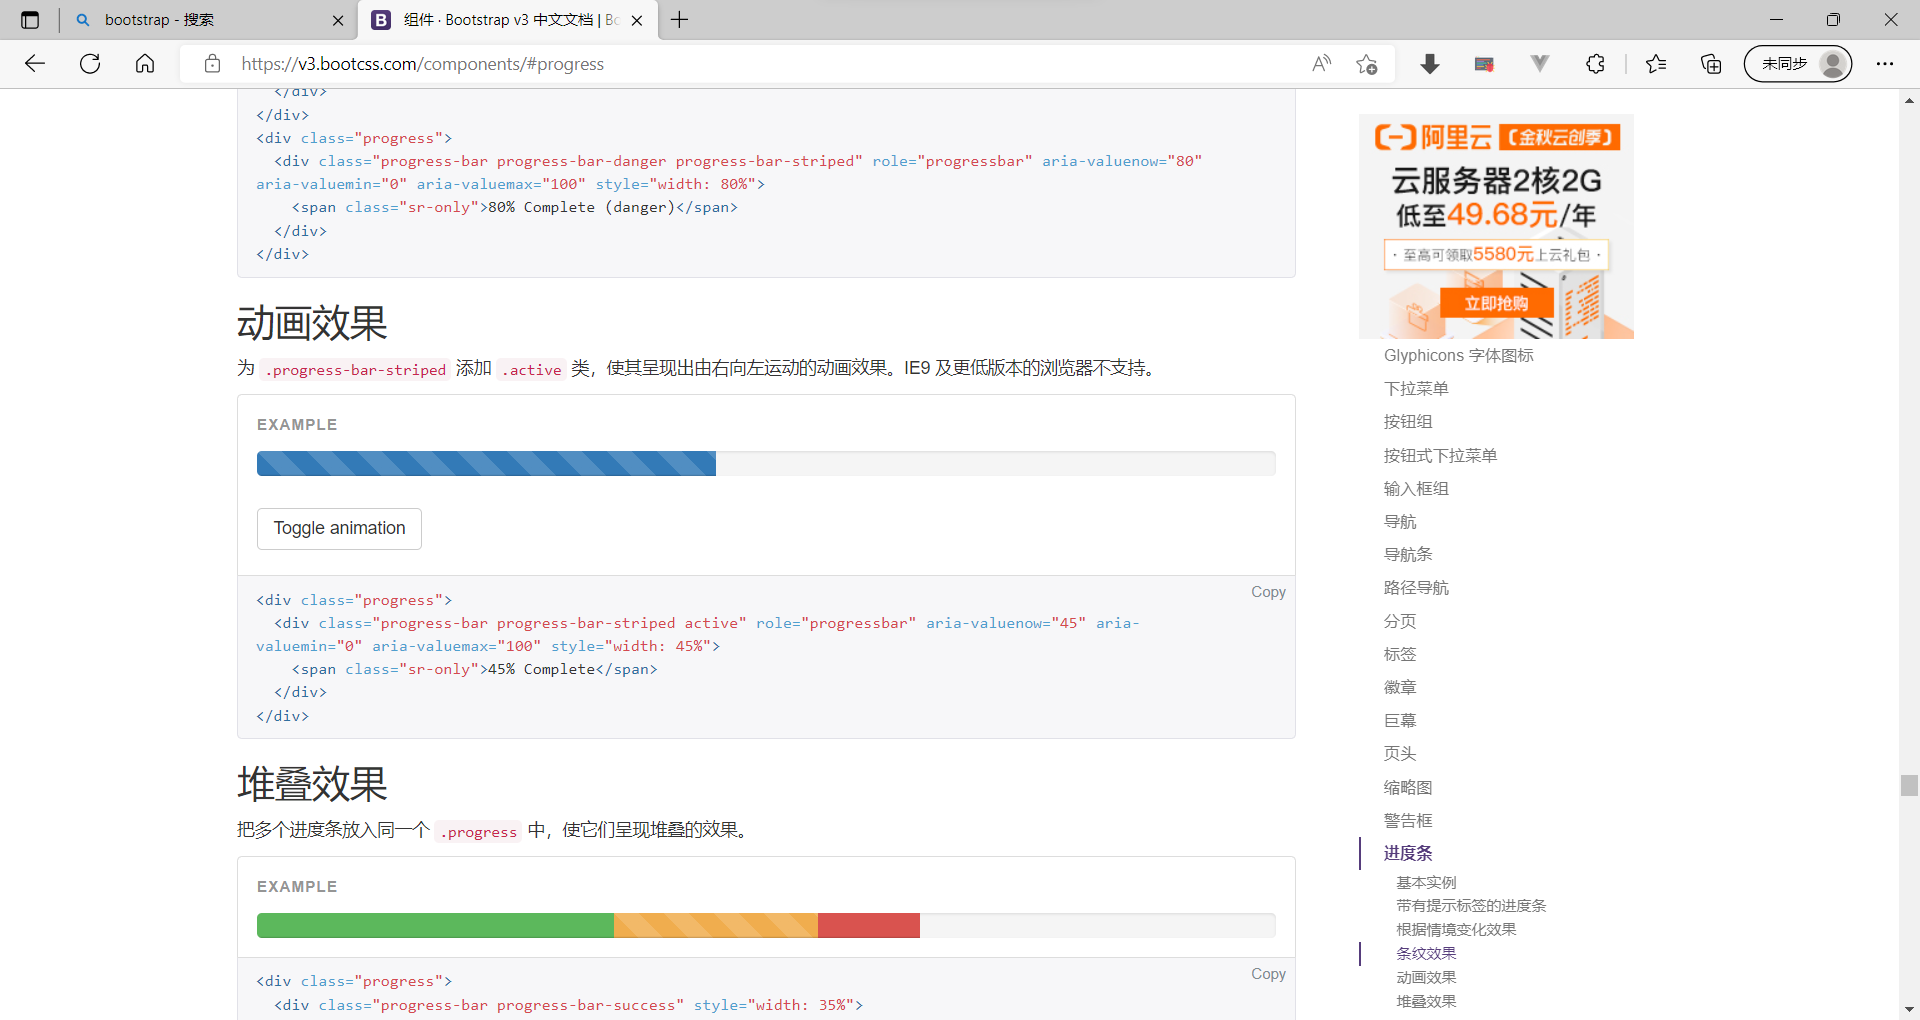Navigate to 导航条 in the right sidebar
The height and width of the screenshot is (1020, 1920).
(1407, 553)
